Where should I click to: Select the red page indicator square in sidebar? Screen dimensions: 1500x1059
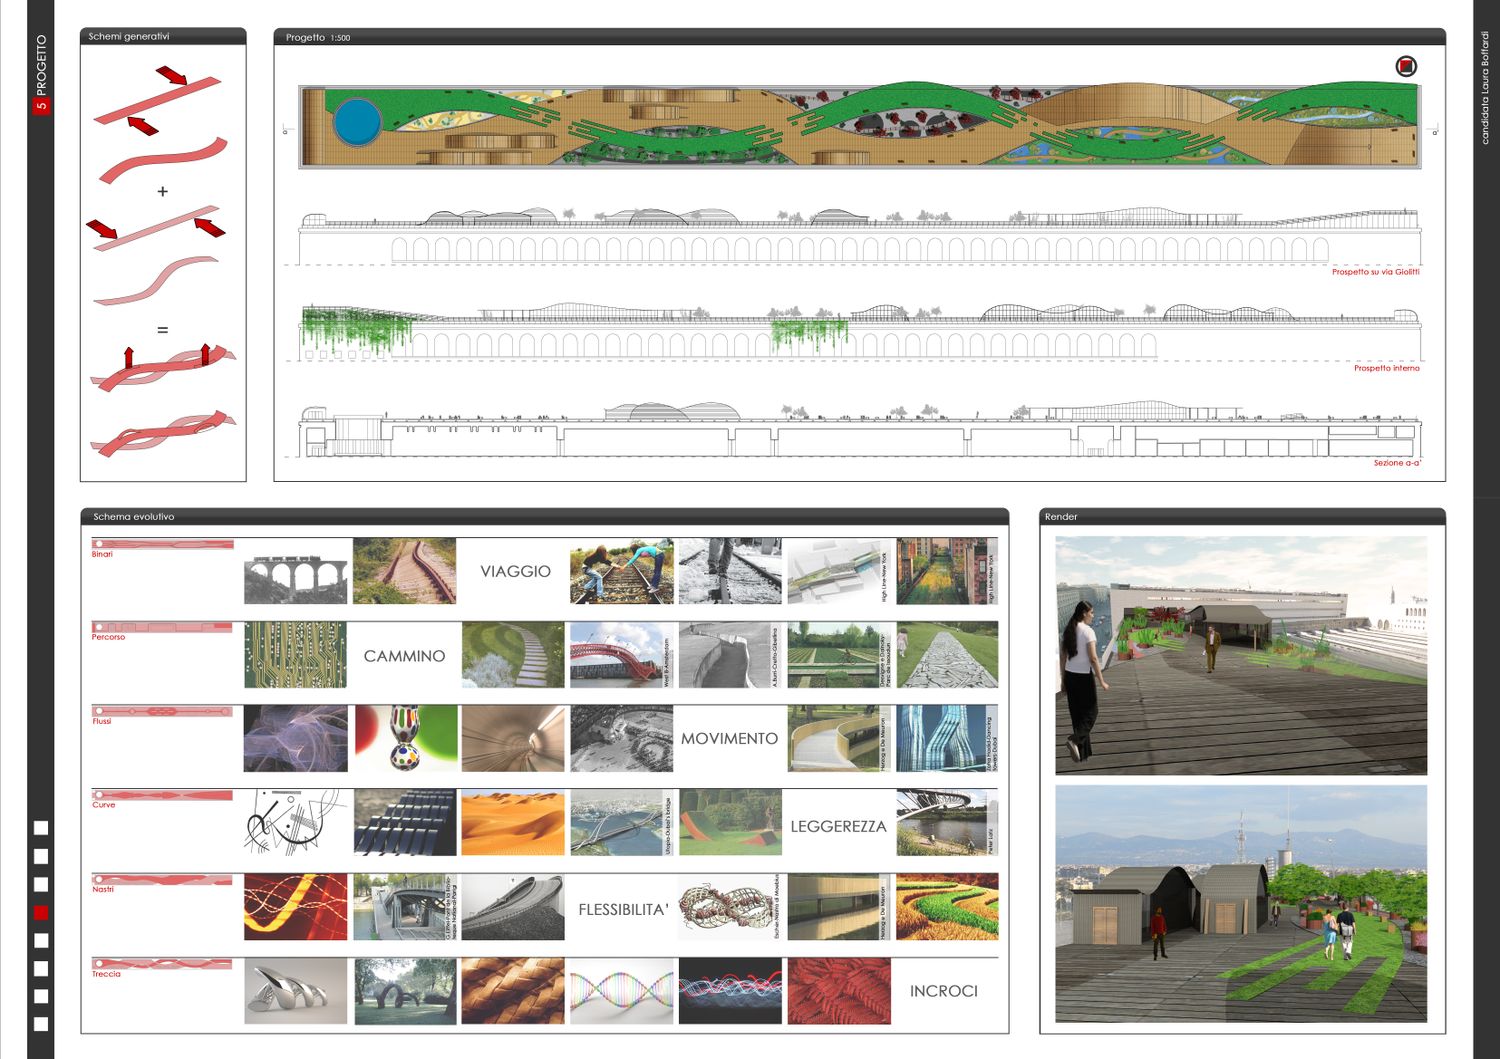click(41, 912)
